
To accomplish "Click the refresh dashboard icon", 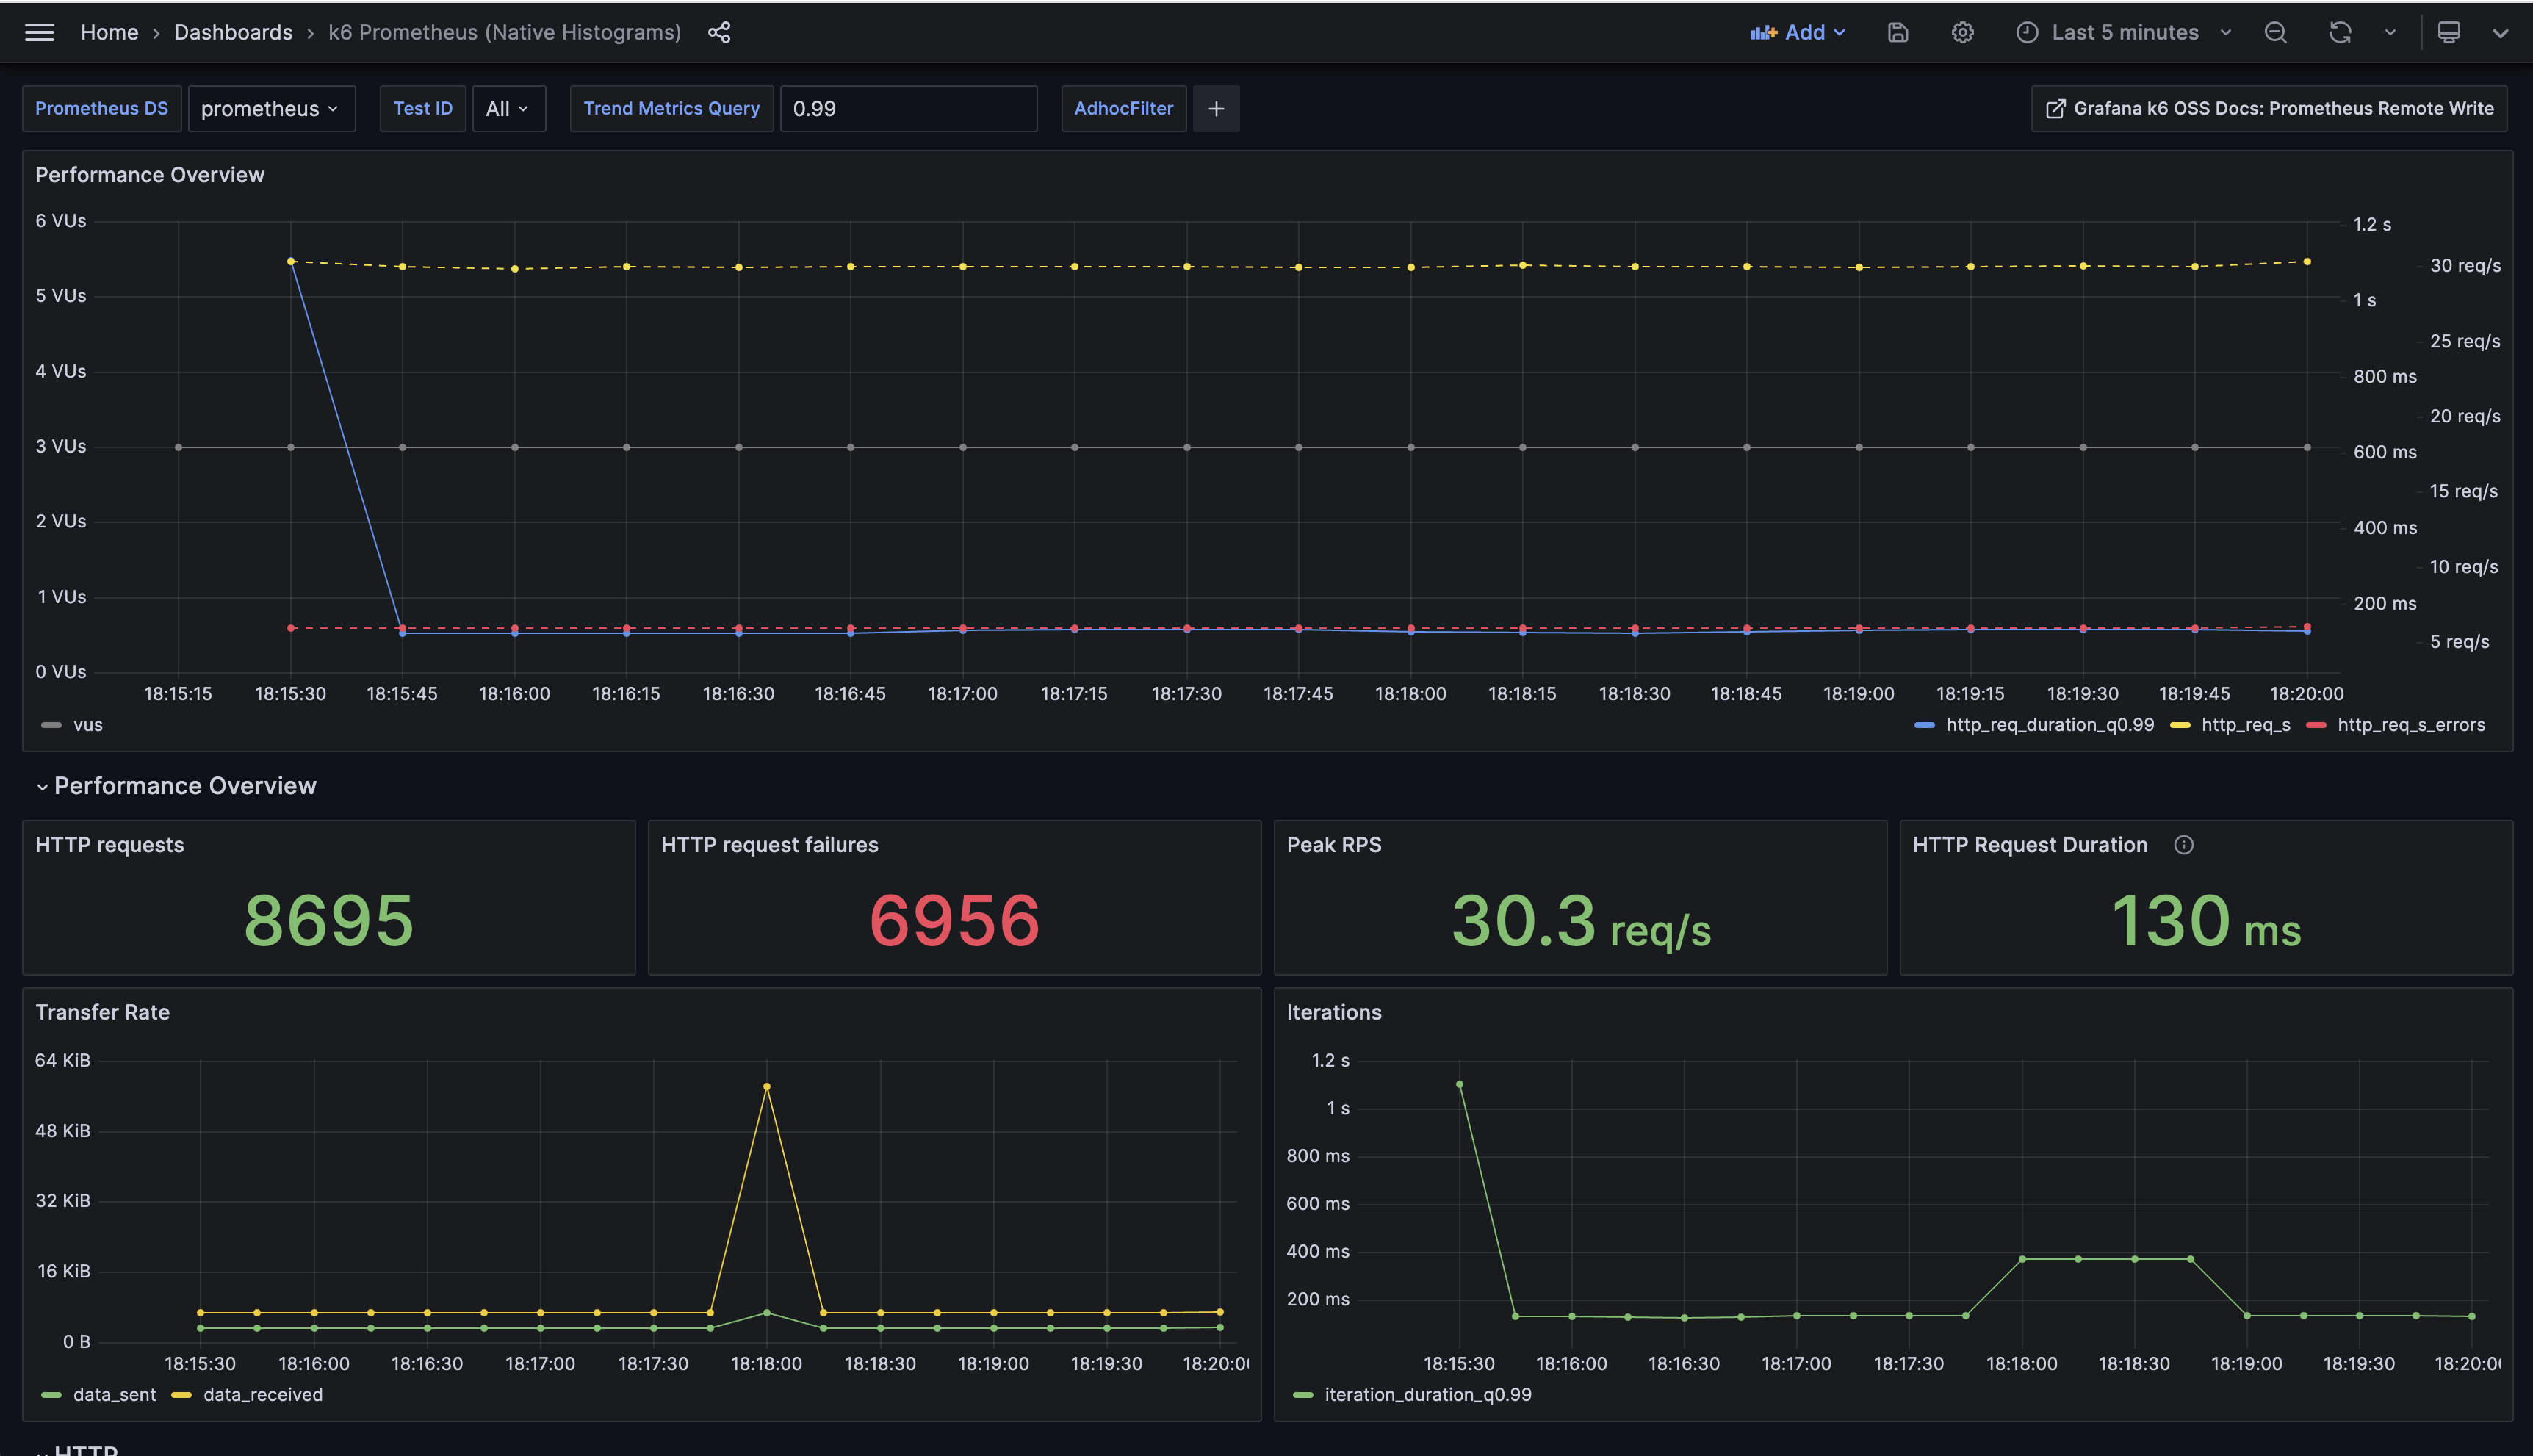I will [x=2339, y=32].
